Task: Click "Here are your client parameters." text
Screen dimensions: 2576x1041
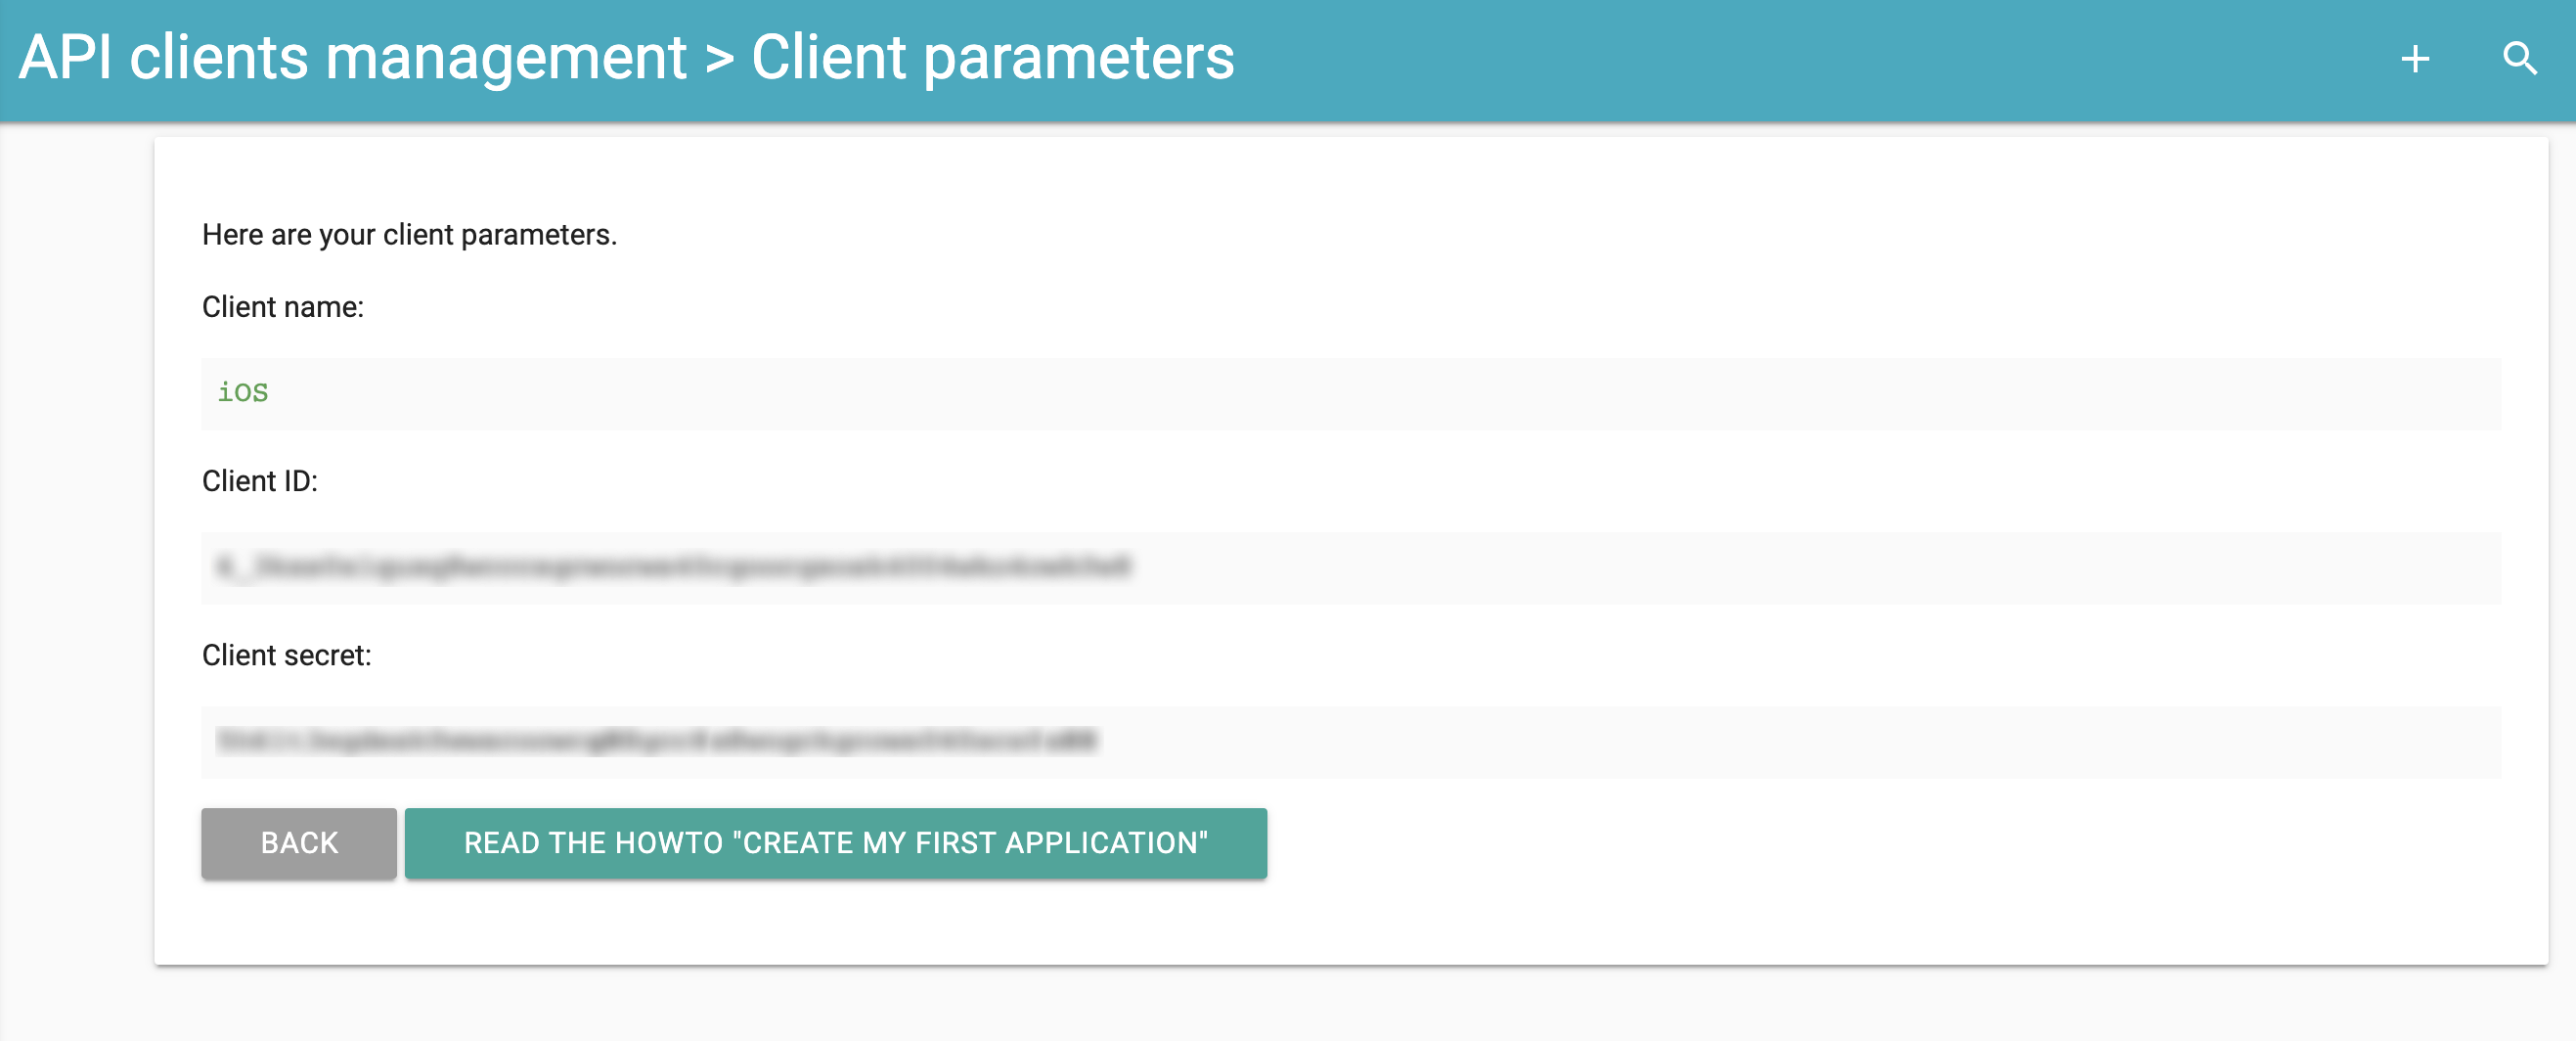Action: [x=410, y=235]
